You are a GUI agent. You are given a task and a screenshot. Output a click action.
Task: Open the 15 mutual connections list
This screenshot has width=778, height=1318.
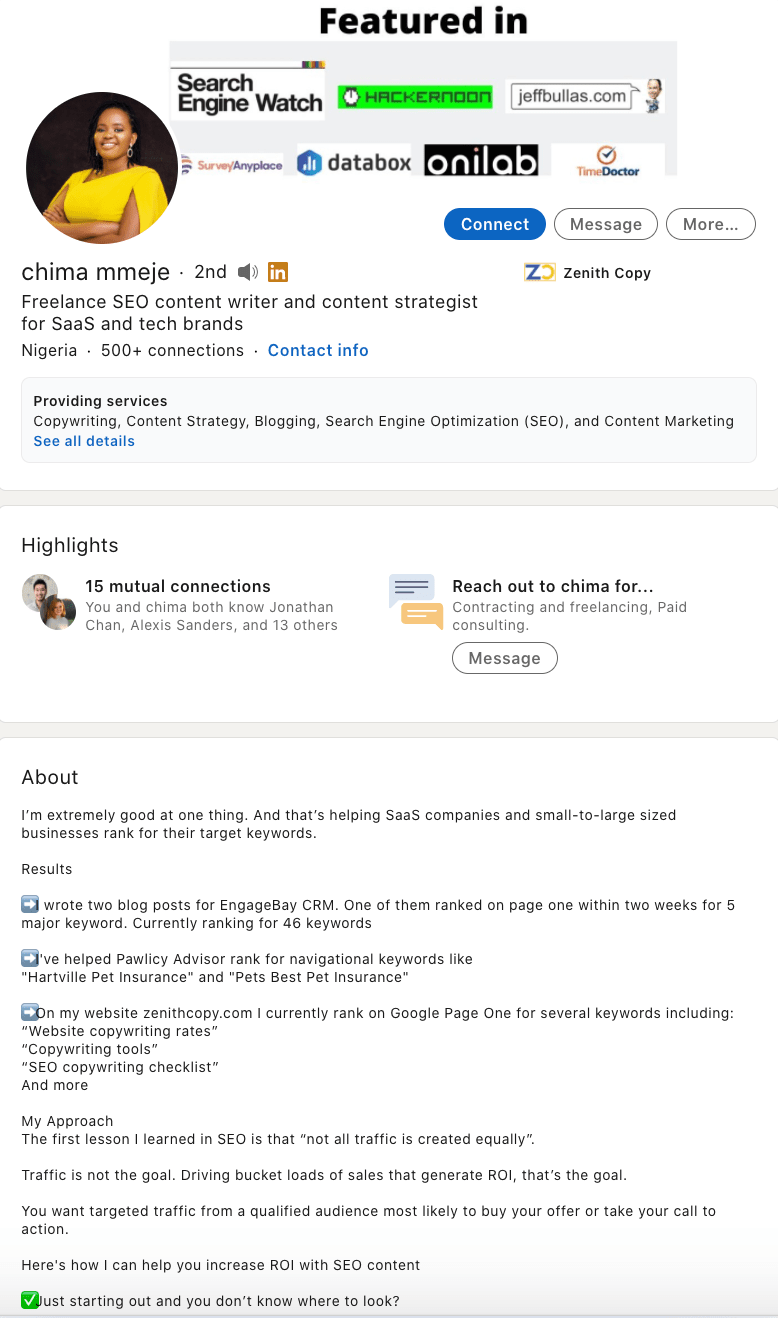point(178,586)
